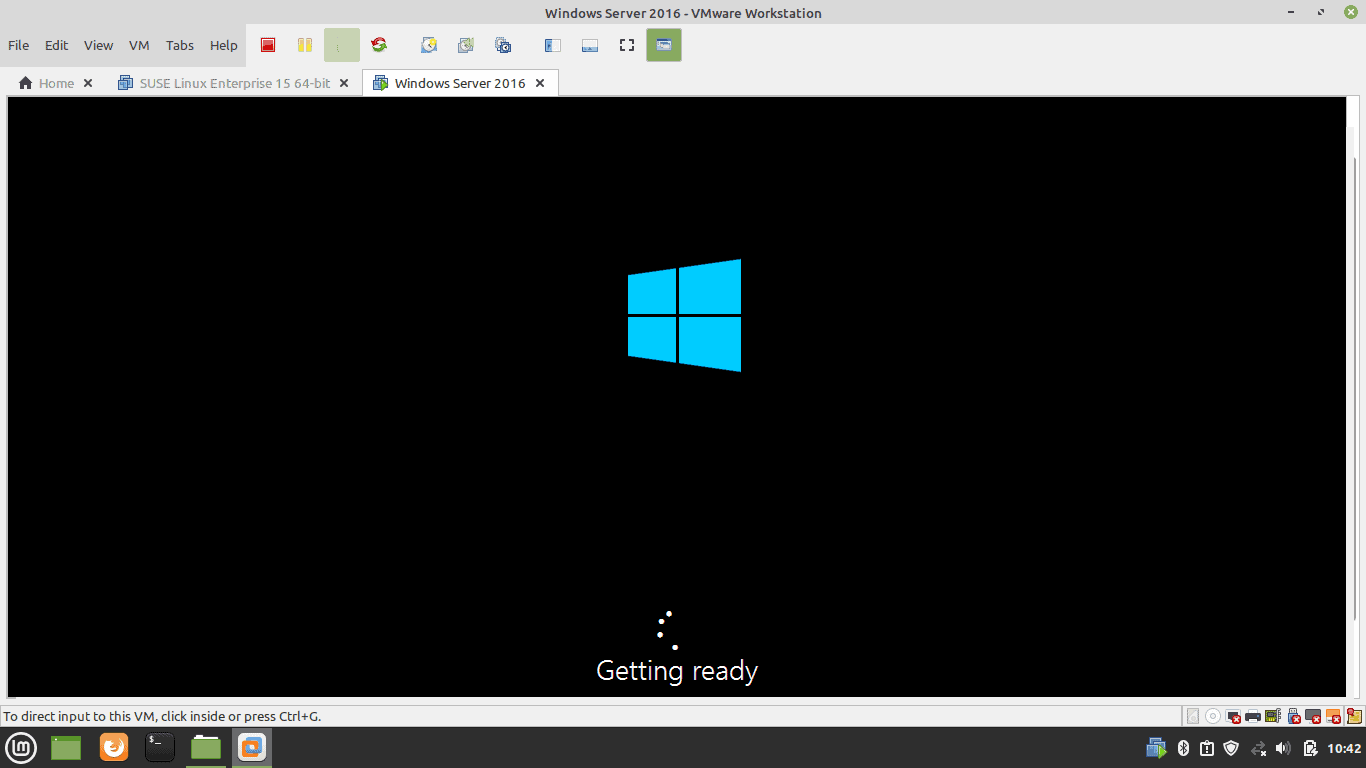Image resolution: width=1366 pixels, height=768 pixels.
Task: Close the SUSE Linux Enterprise tab
Action: 344,83
